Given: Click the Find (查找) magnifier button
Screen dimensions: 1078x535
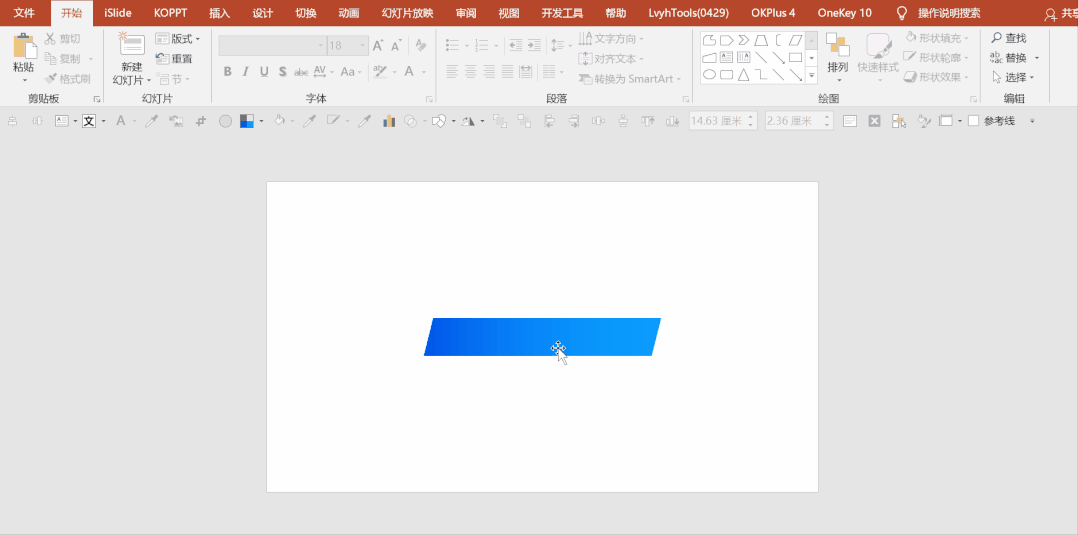Looking at the screenshot, I should tap(1009, 38).
